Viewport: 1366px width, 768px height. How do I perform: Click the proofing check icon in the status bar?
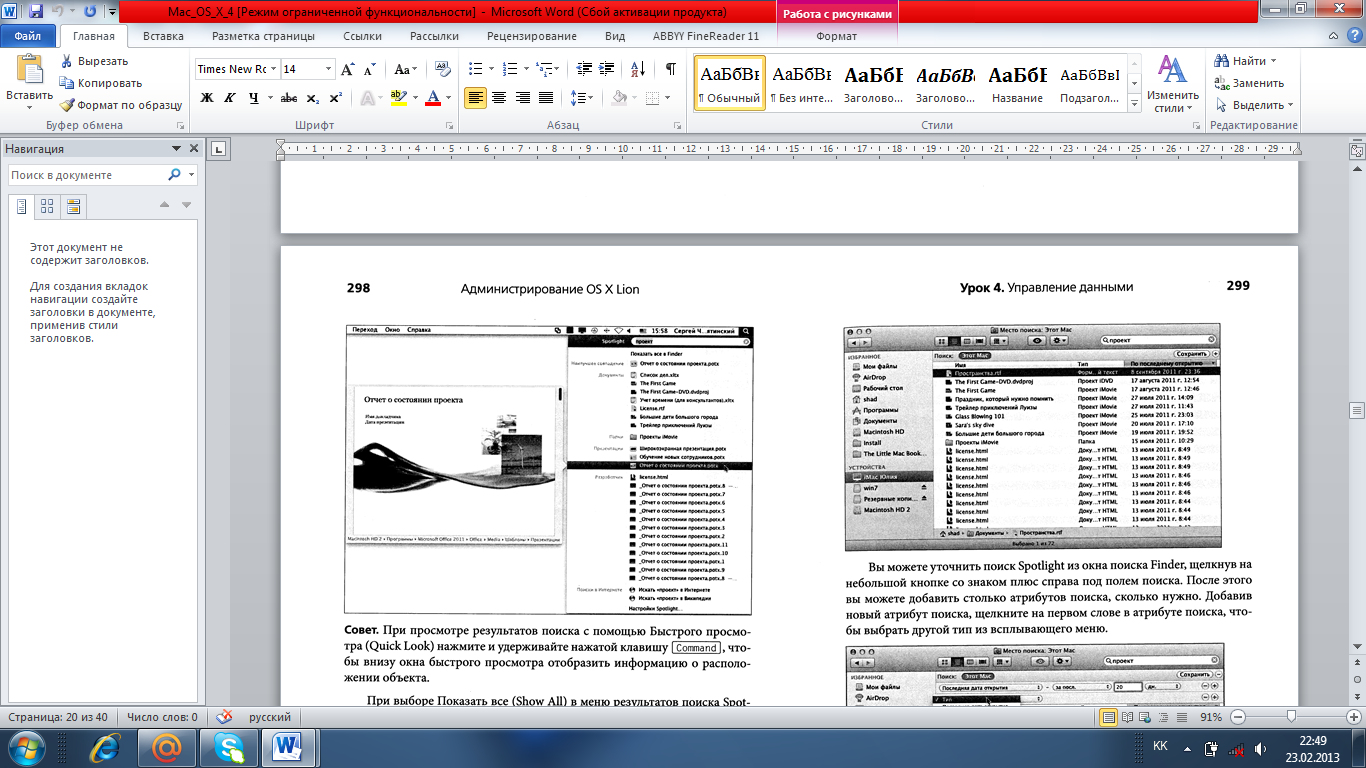[x=224, y=717]
